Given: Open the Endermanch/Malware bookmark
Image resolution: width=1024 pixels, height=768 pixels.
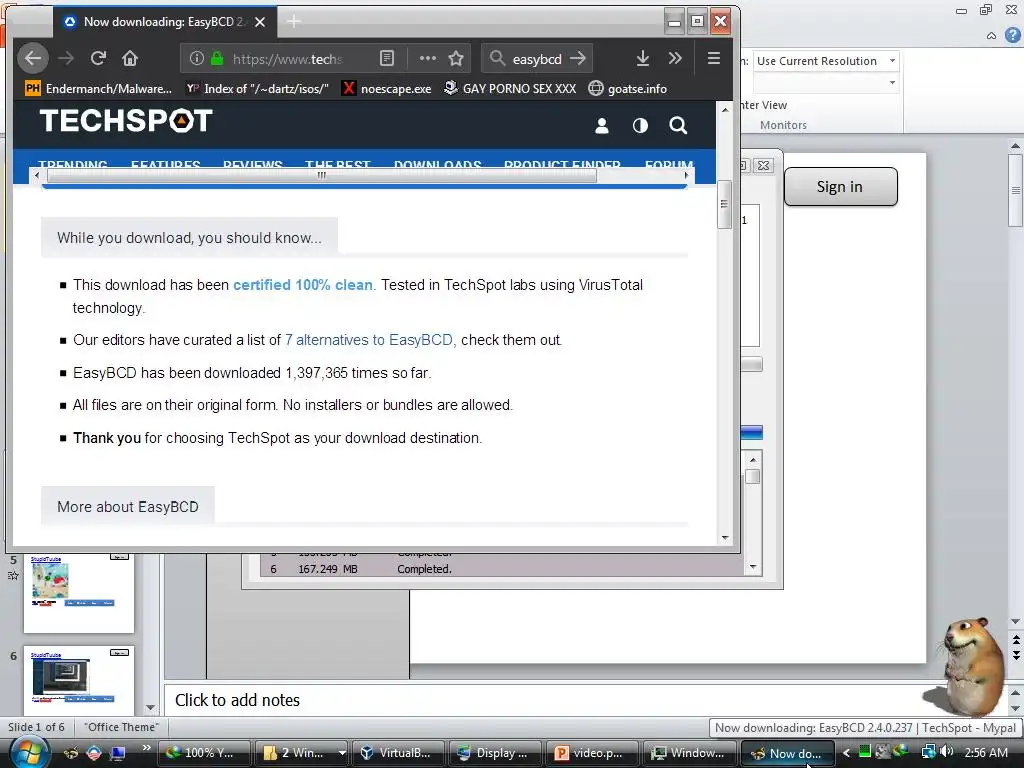Looking at the screenshot, I should pyautogui.click(x=99, y=88).
